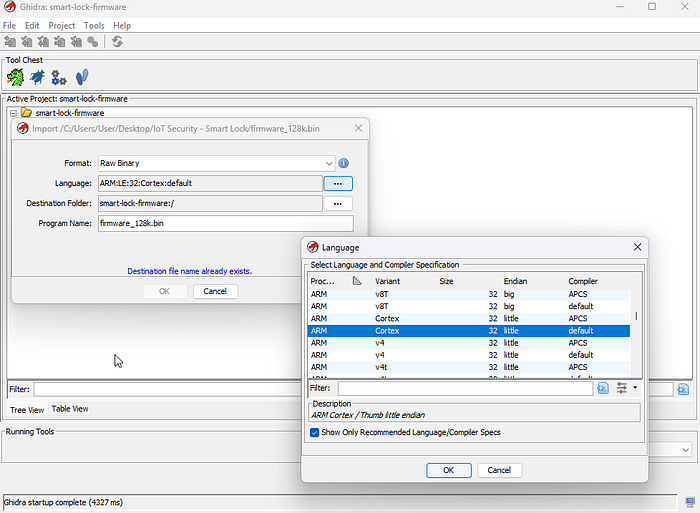Sort by the Endian column header
The image size is (700, 513).
516,281
